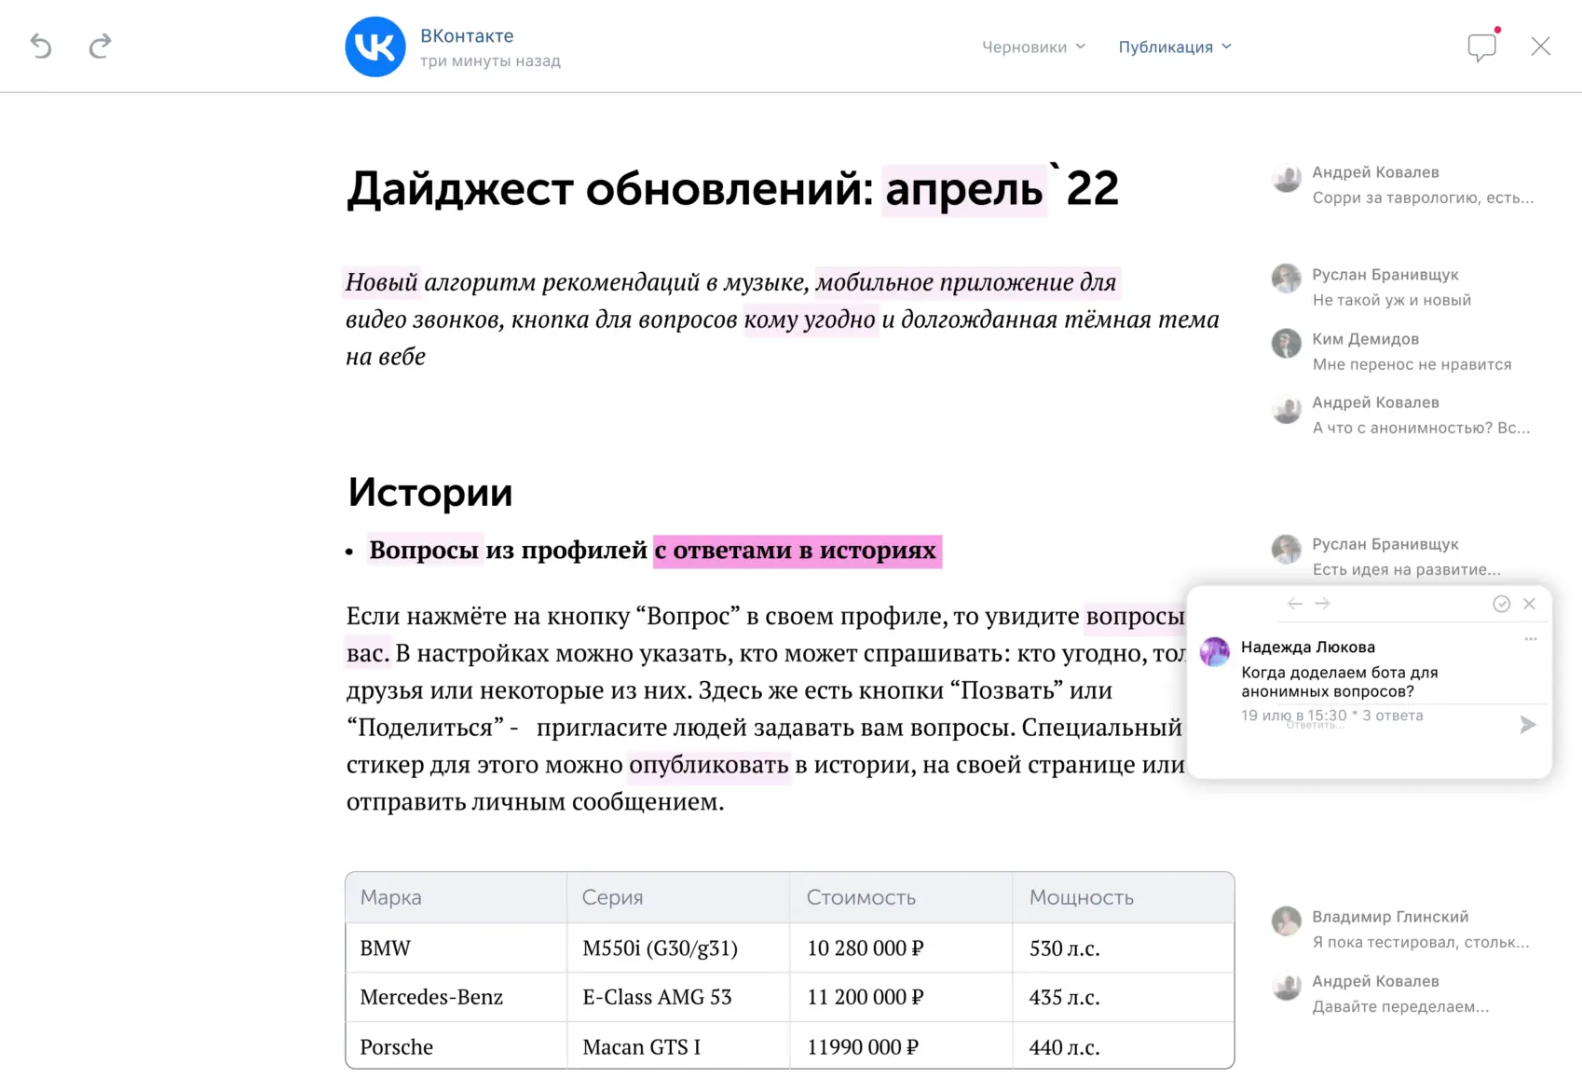Viewport: 1582px width, 1079px height.
Task: Click 'три минуты назад' timestamp
Action: tap(490, 61)
